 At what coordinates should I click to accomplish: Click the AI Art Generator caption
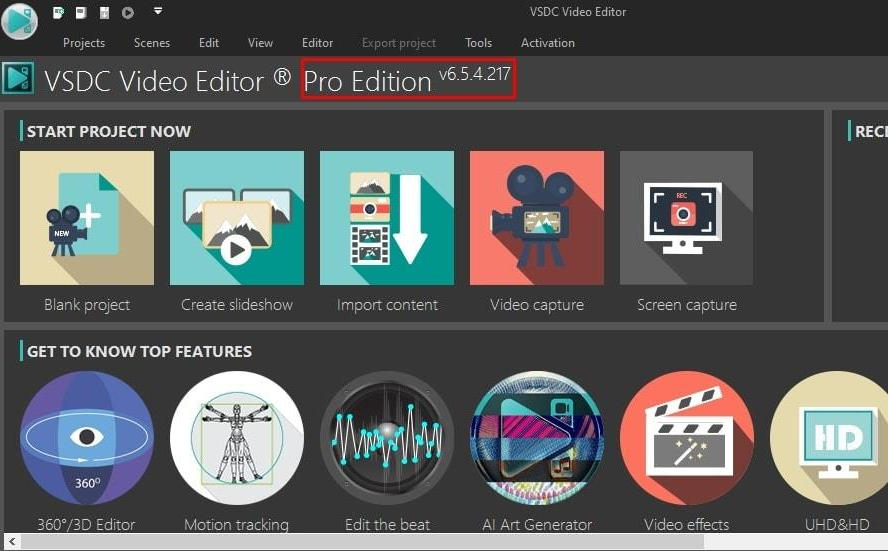[537, 524]
